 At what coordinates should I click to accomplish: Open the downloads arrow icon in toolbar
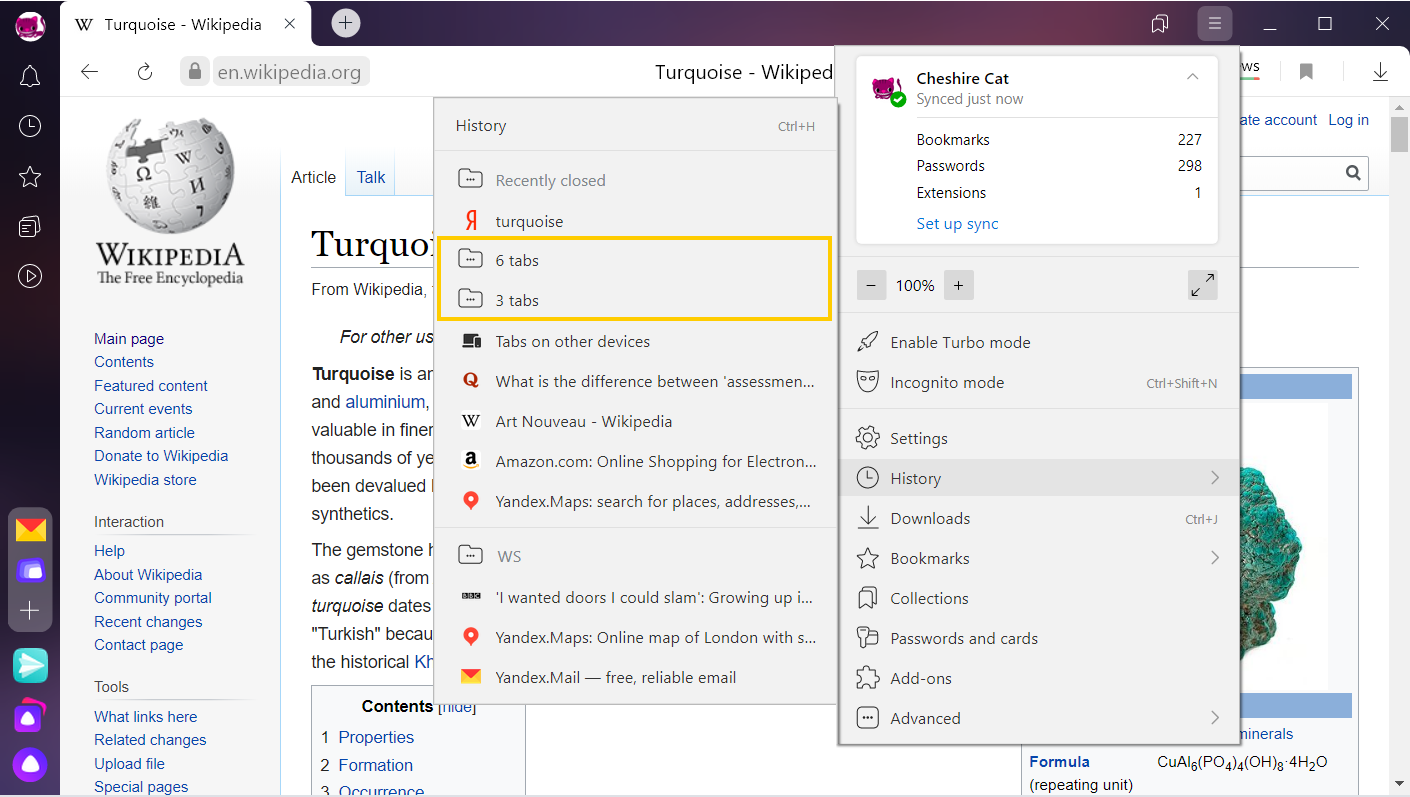pyautogui.click(x=1380, y=72)
